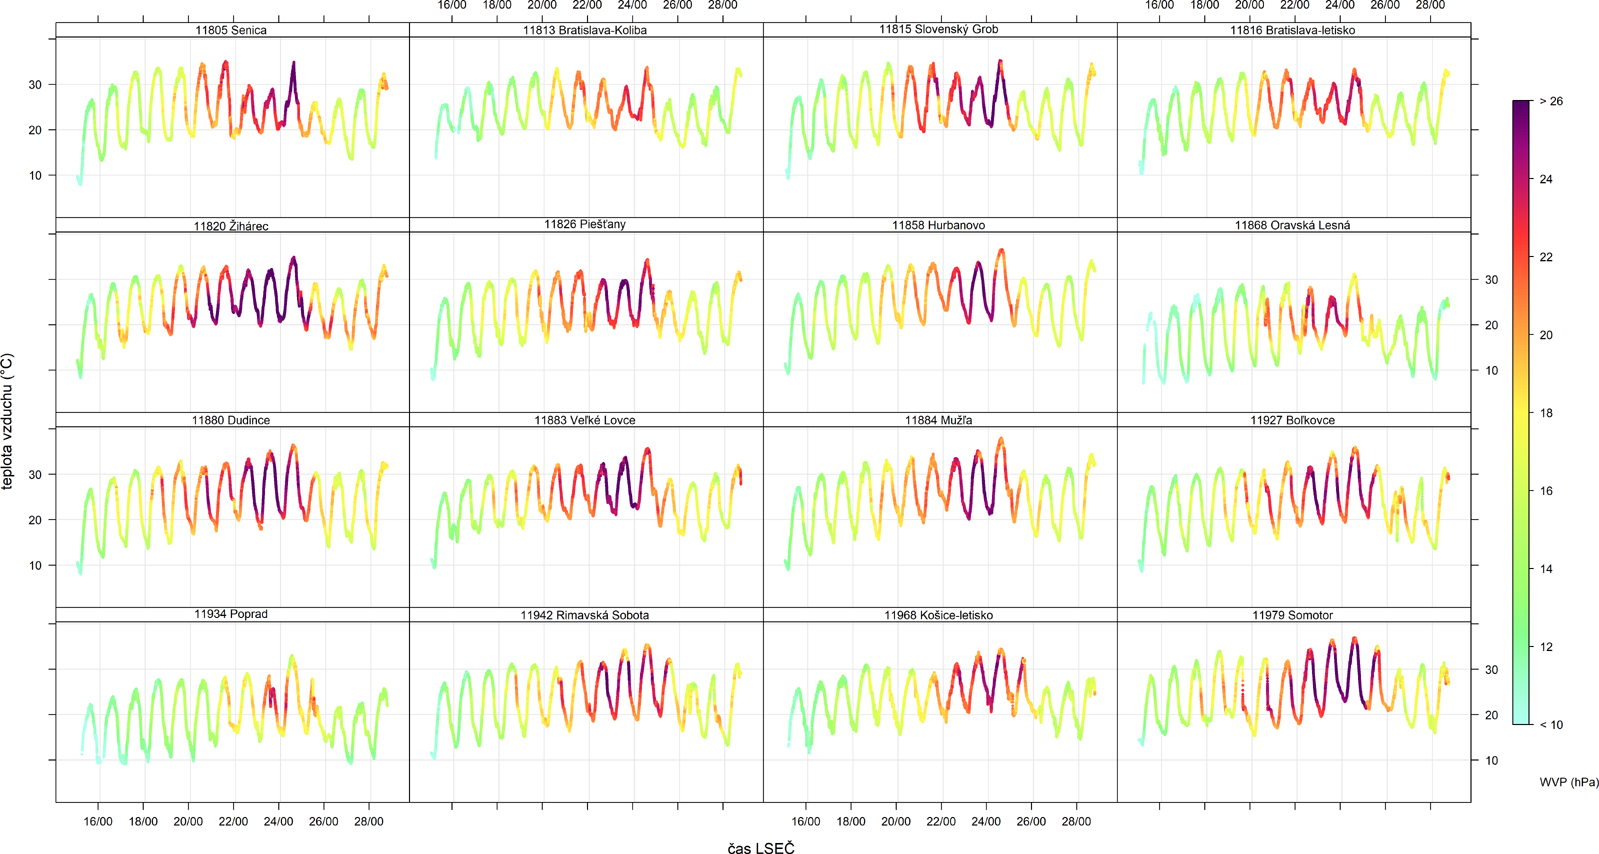Select the 11942 Rimavská Sobota panel header
1599x854 pixels.
585,615
